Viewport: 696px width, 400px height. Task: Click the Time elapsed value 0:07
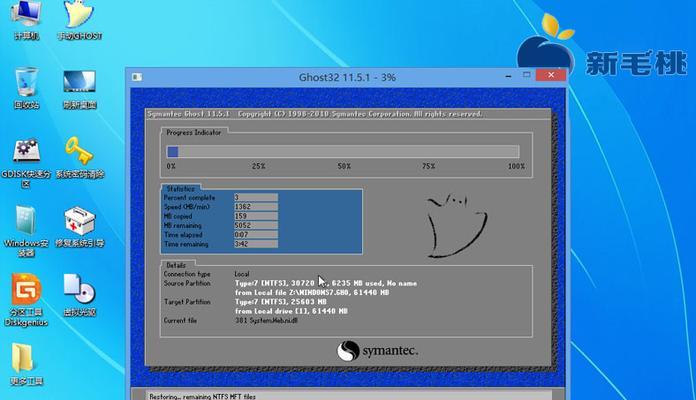(x=256, y=235)
